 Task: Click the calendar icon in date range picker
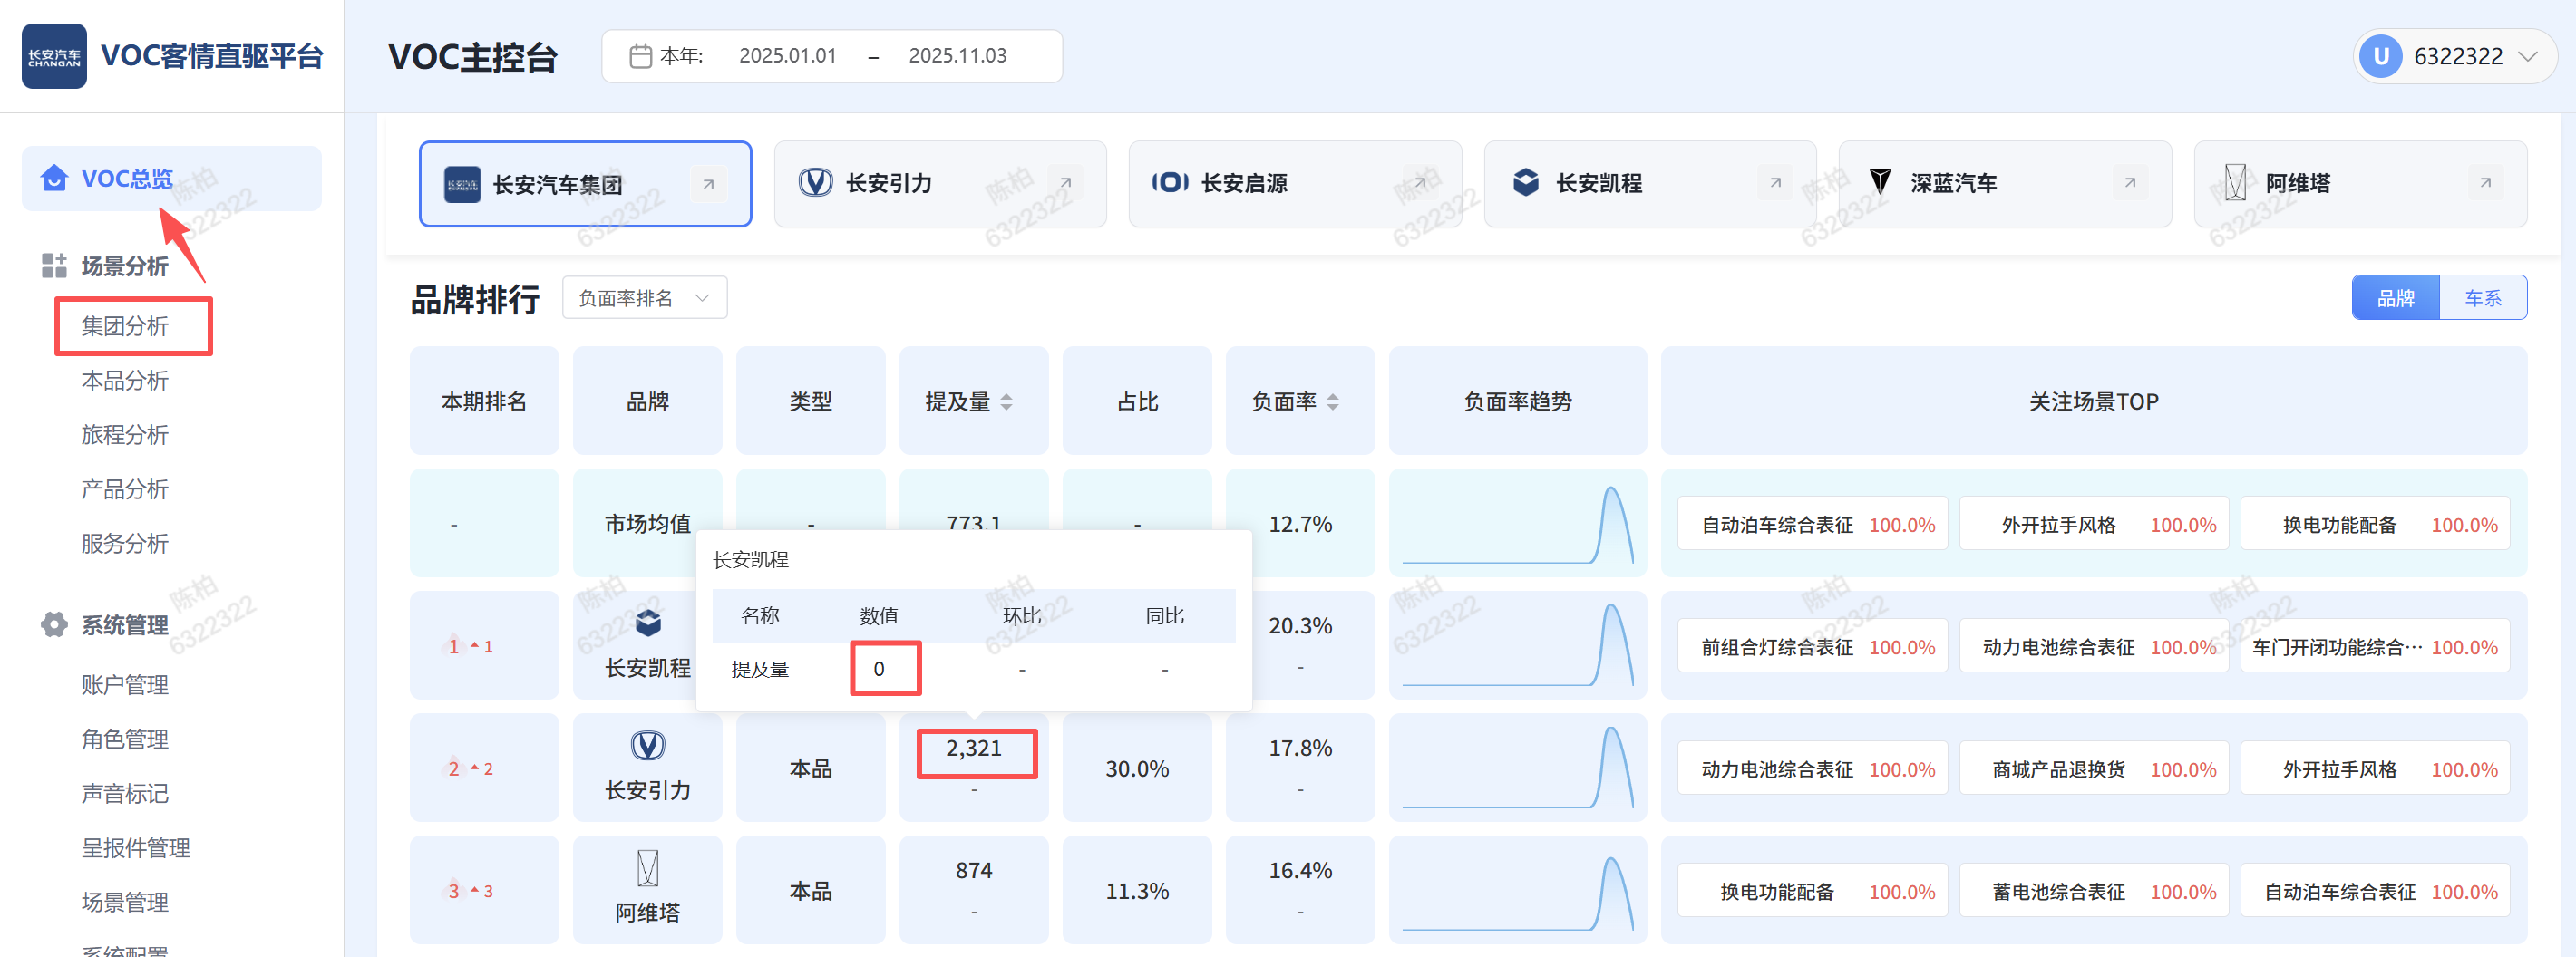pyautogui.click(x=640, y=56)
